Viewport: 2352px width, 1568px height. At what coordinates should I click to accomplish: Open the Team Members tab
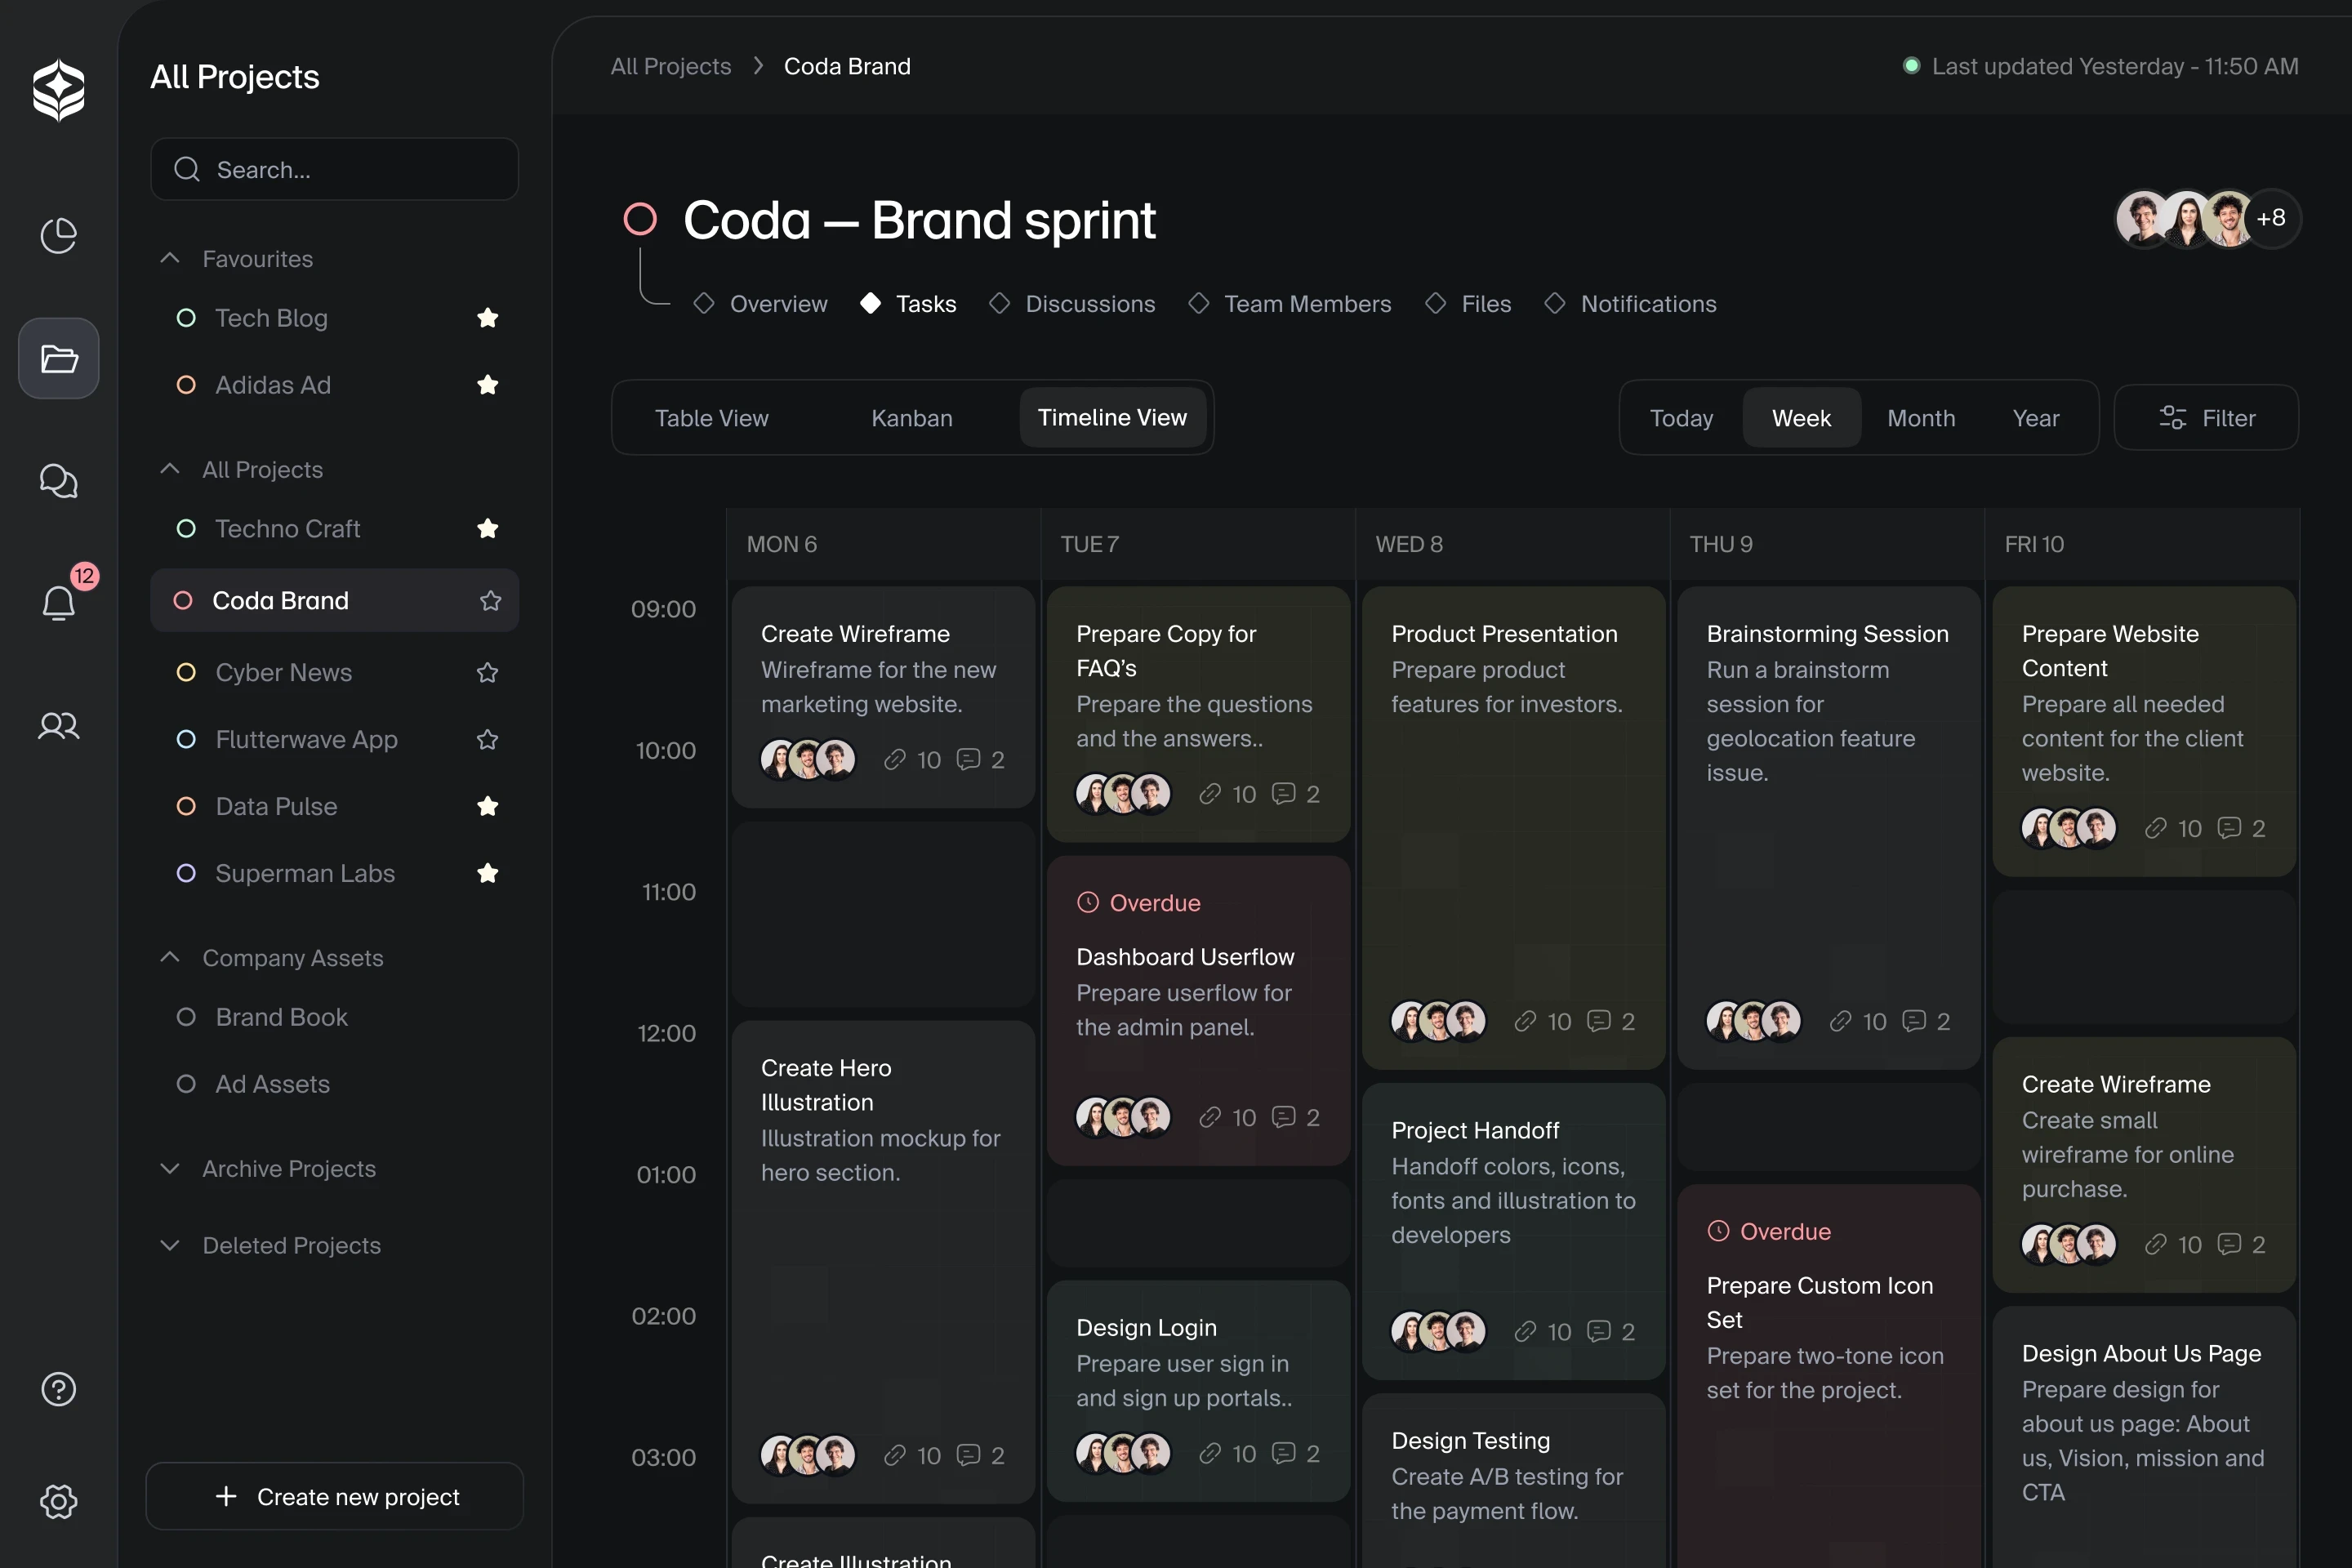click(x=1290, y=304)
